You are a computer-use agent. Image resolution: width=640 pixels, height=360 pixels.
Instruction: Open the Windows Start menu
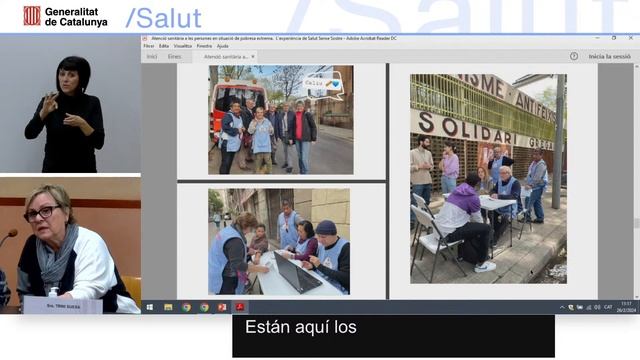pos(150,307)
